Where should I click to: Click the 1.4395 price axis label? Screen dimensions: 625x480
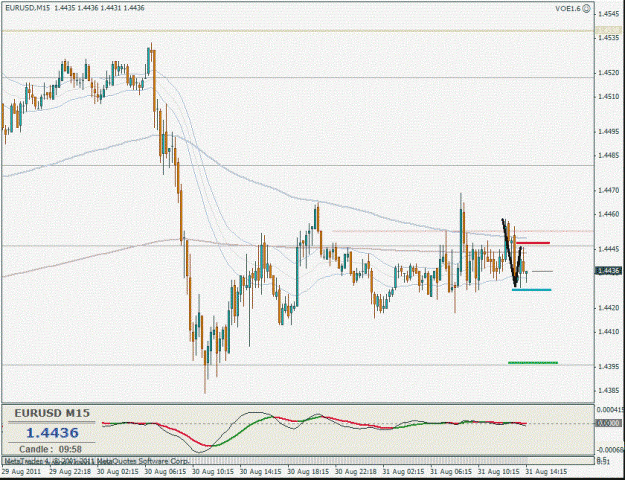click(x=608, y=366)
